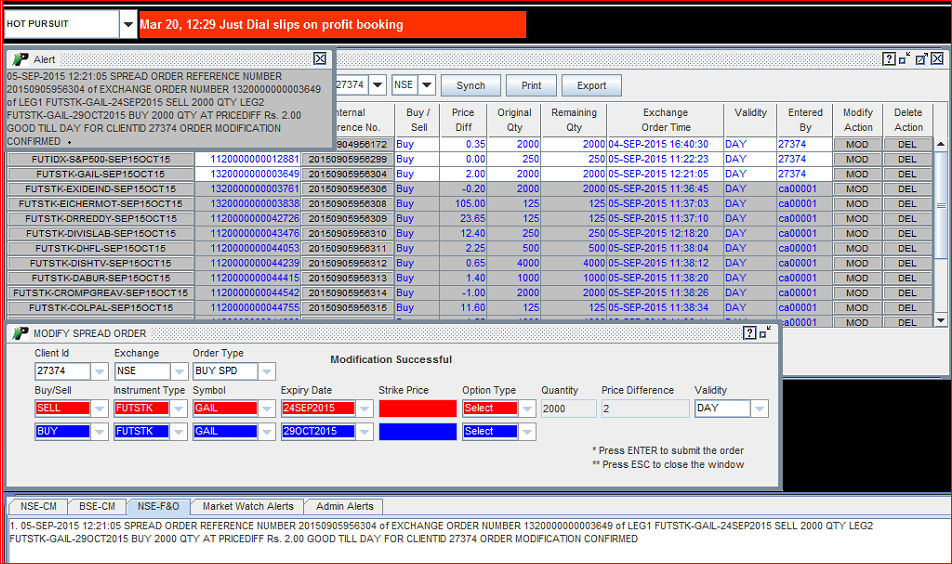Click the red Strike Price field
952x564 pixels.
[x=417, y=408]
